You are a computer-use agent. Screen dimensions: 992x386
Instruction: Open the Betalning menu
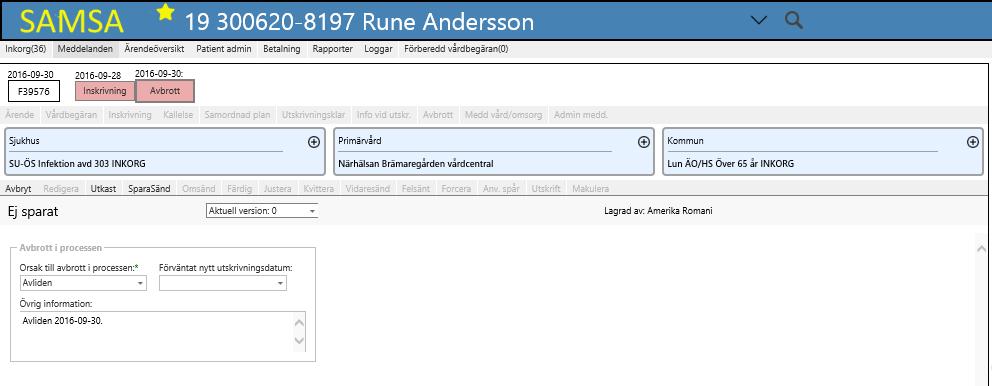pyautogui.click(x=282, y=49)
